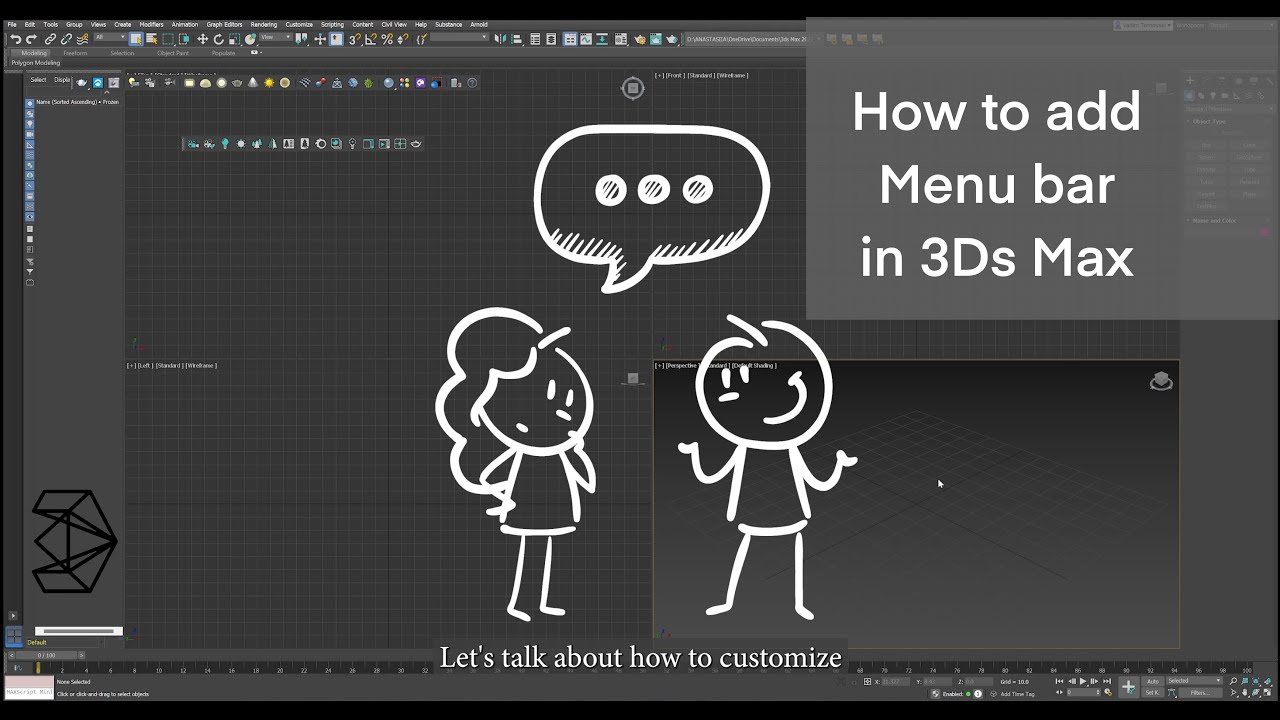Open the key Filters dialog
This screenshot has height=720, width=1280.
click(1200, 692)
